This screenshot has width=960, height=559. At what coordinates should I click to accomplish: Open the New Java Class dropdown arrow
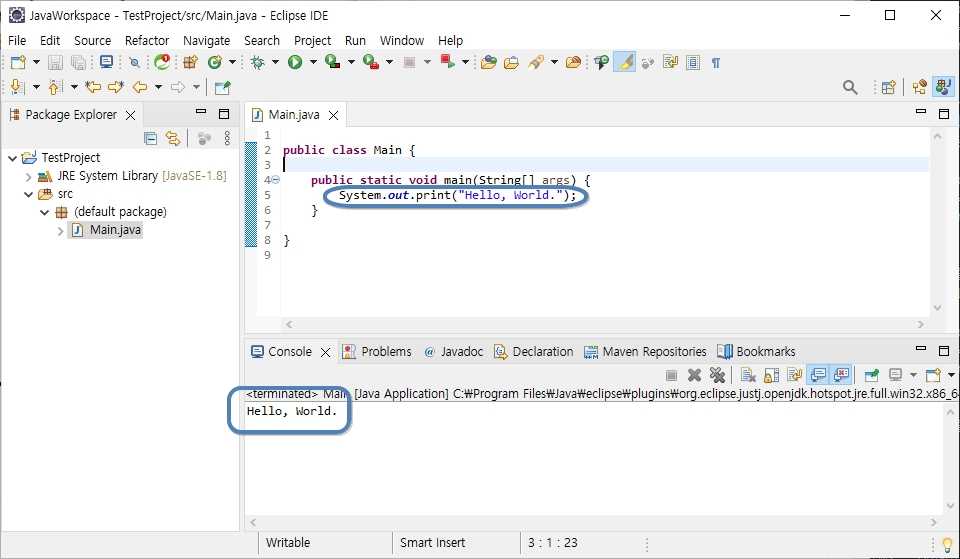pyautogui.click(x=232, y=62)
